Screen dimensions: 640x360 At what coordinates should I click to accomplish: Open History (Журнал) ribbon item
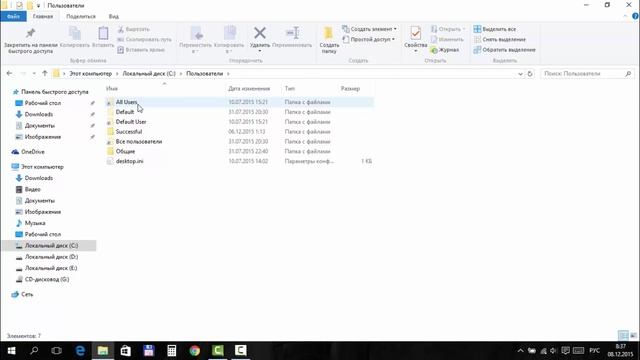444,50
